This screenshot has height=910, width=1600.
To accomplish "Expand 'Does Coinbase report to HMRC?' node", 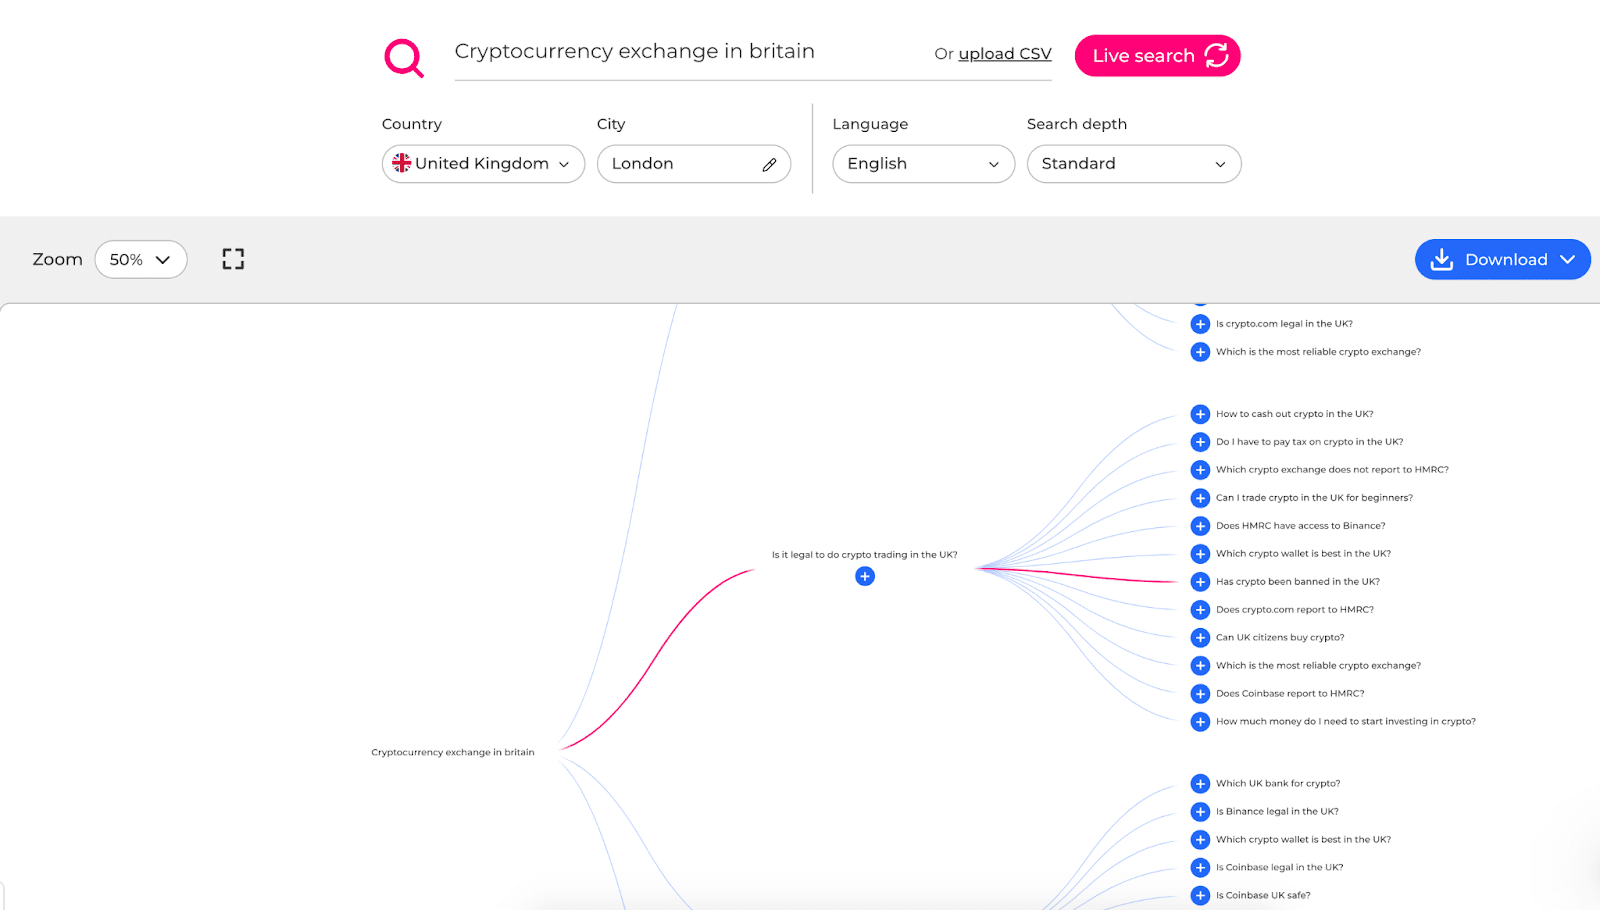I will 1200,694.
